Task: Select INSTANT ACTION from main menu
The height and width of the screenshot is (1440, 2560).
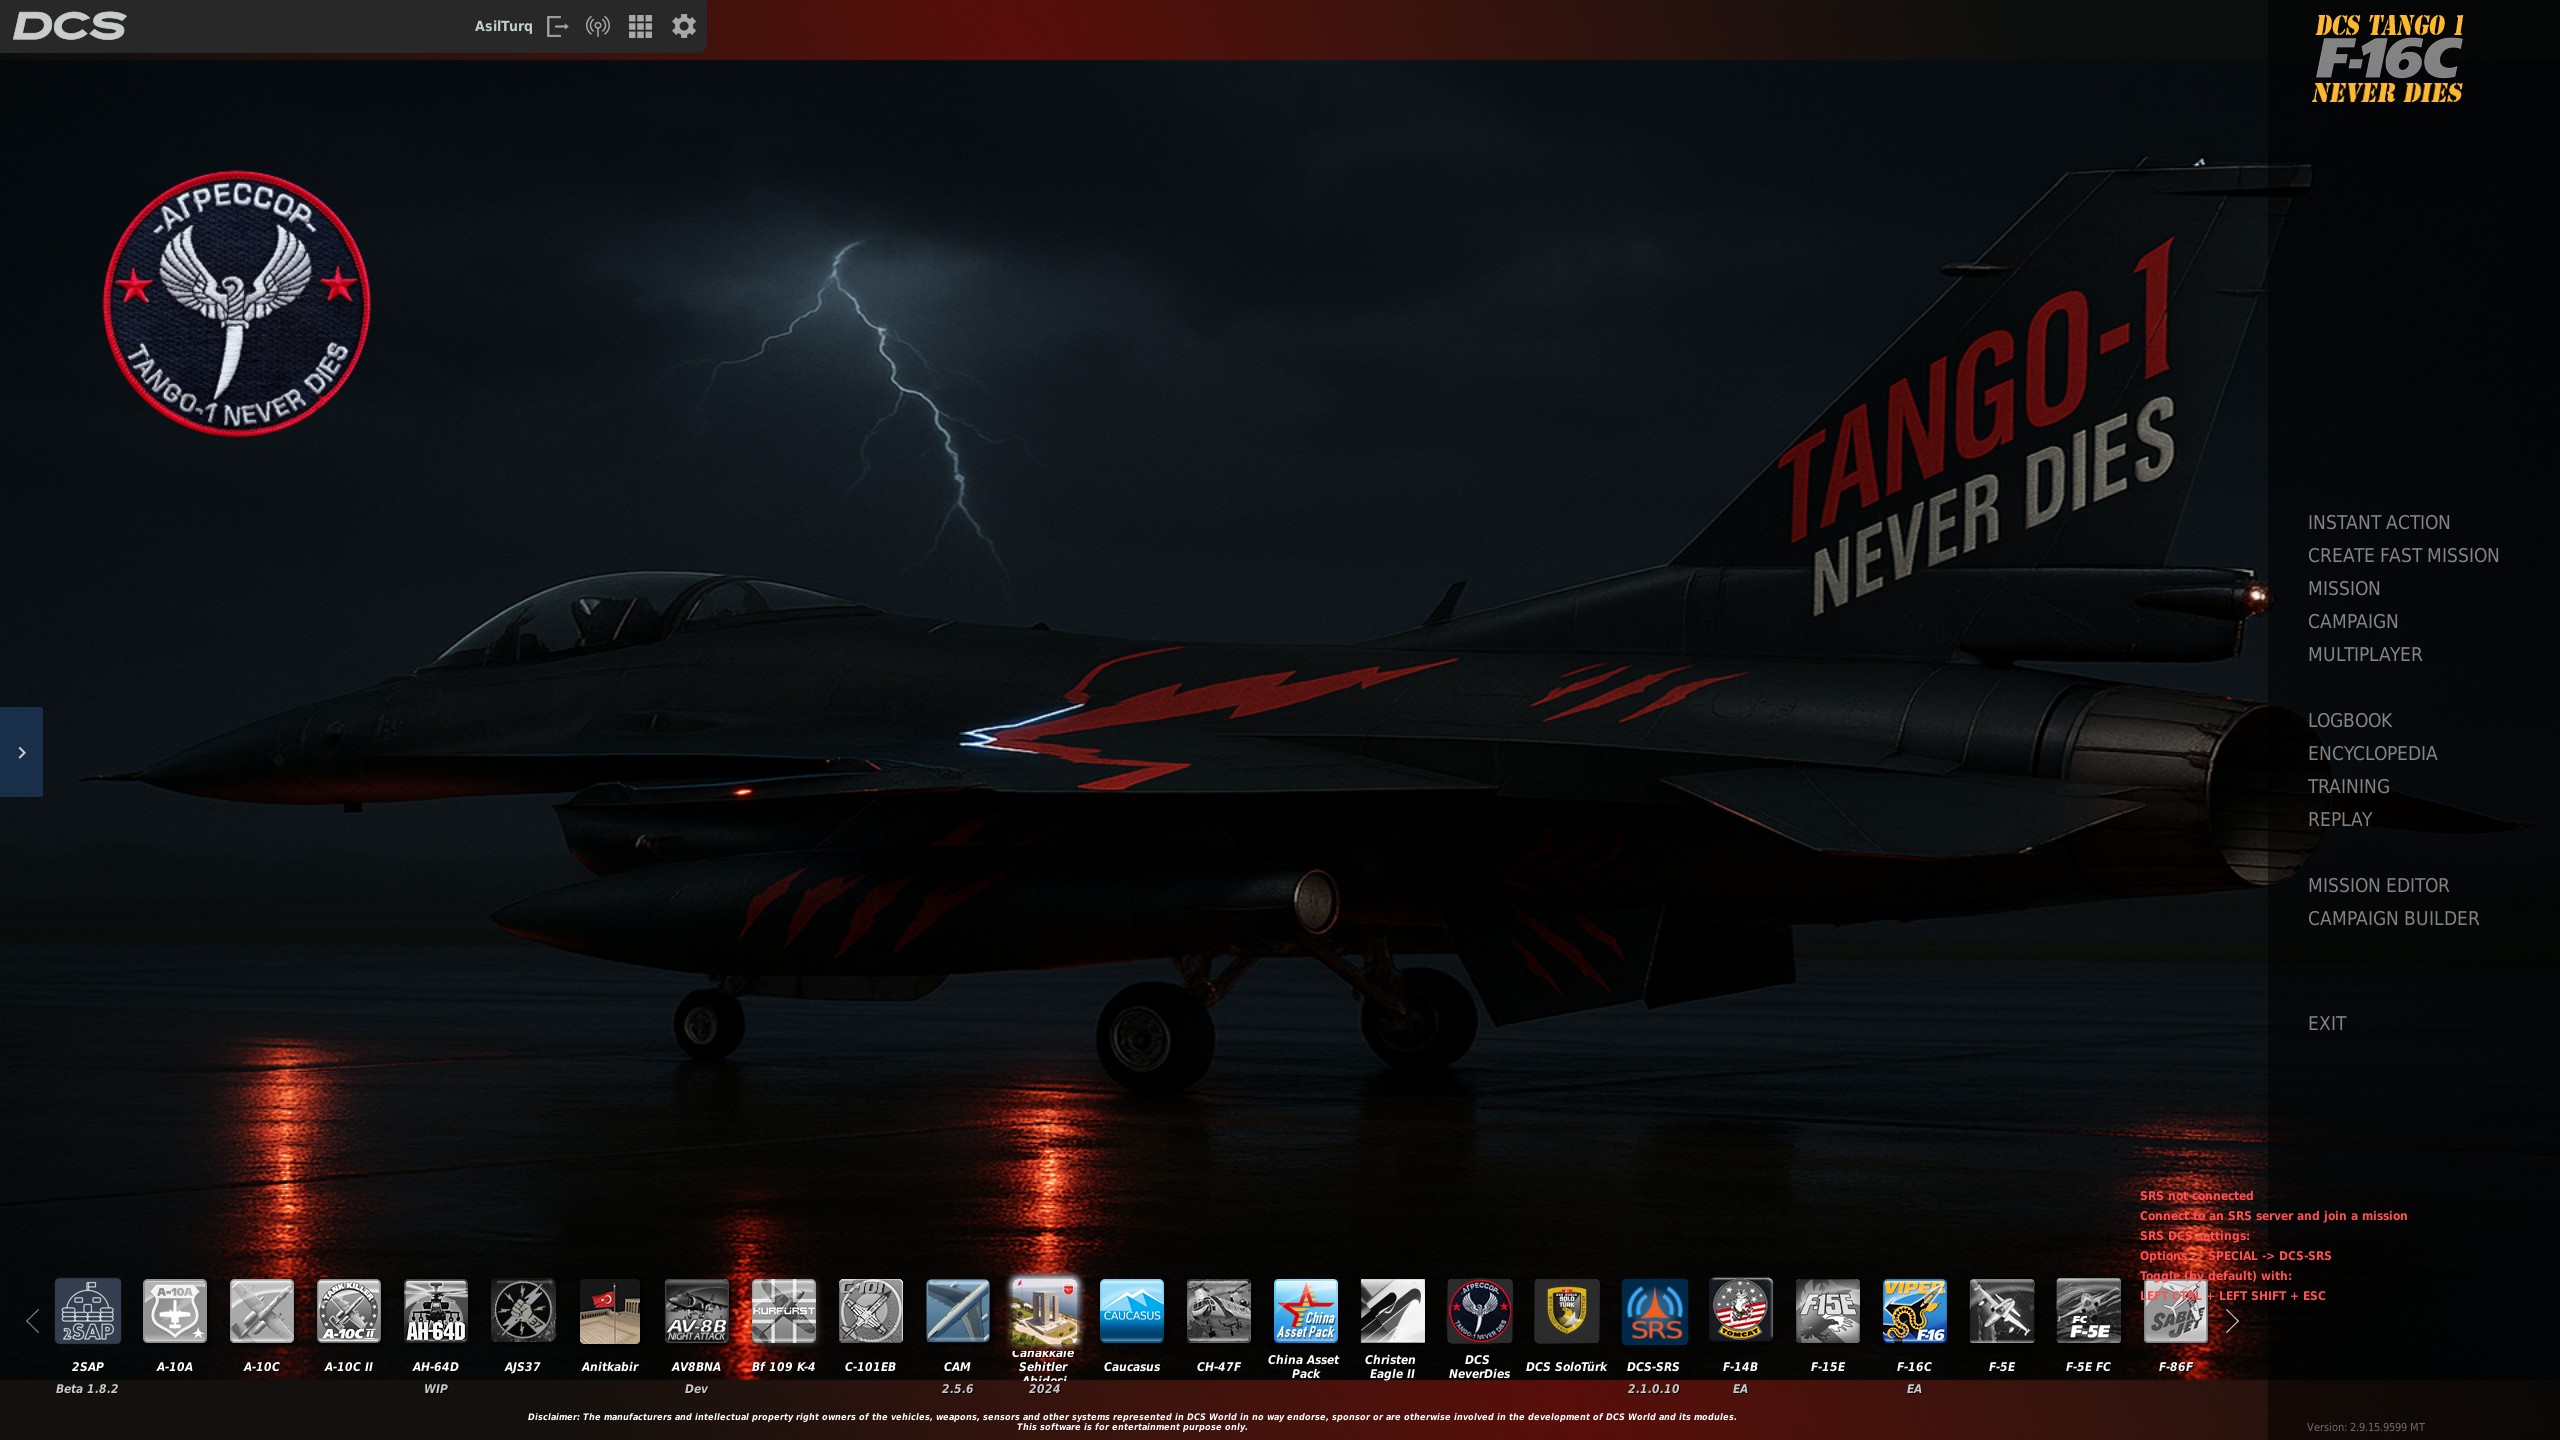Action: [x=2378, y=522]
